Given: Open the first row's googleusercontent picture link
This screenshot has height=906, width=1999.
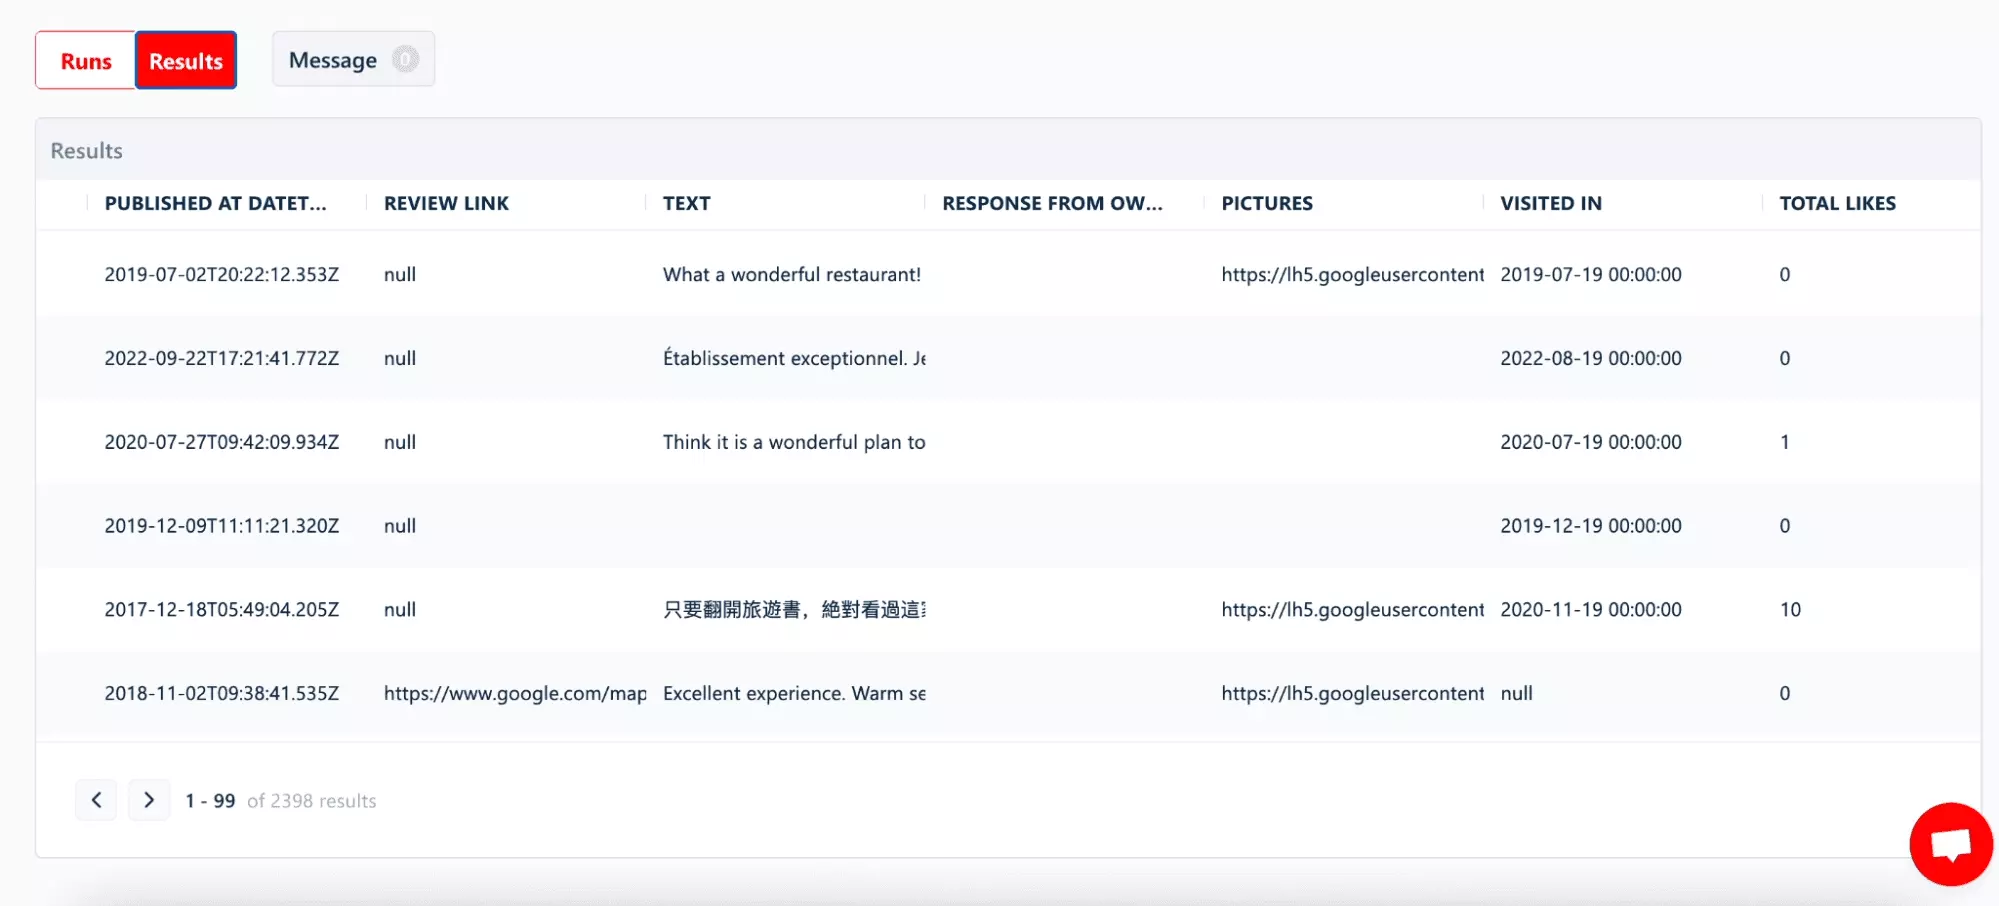Looking at the screenshot, I should 1351,274.
